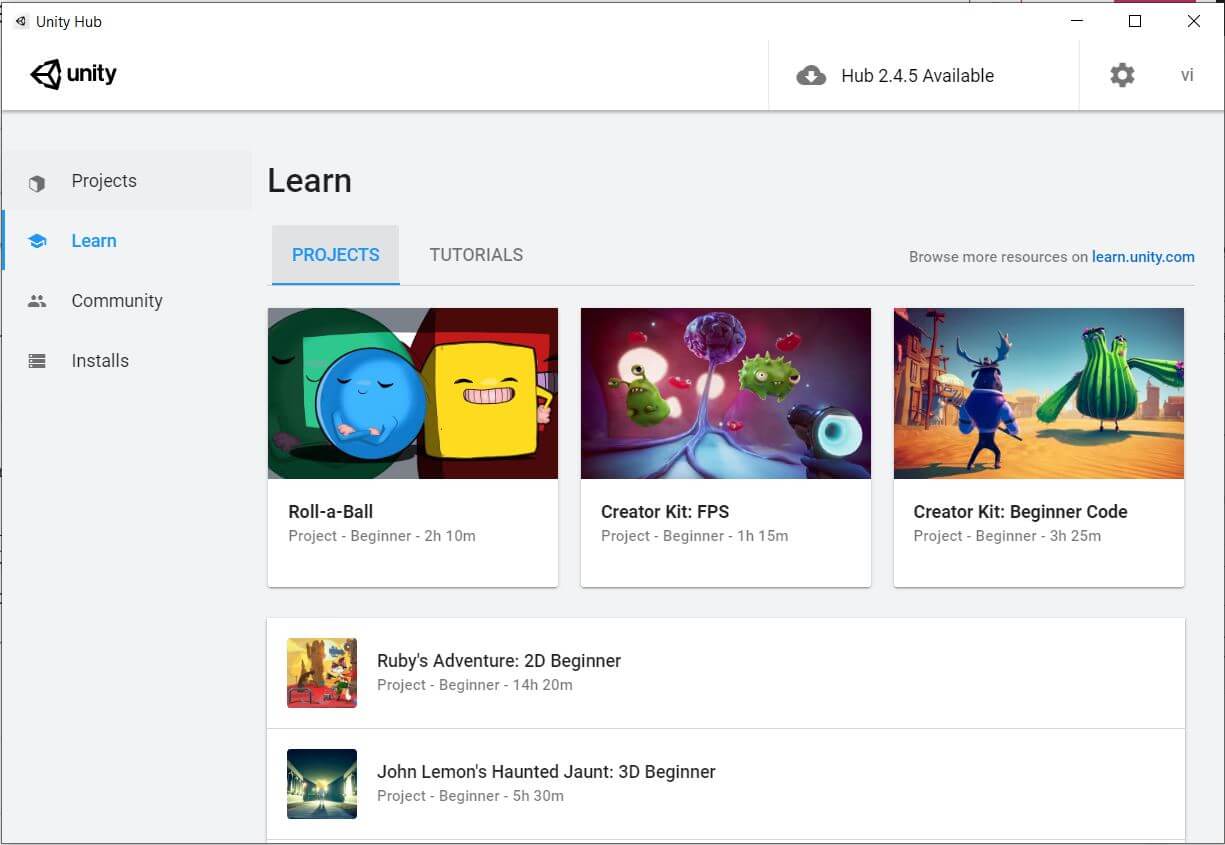Maximize the Unity Hub window
This screenshot has width=1225, height=845.
[1135, 21]
